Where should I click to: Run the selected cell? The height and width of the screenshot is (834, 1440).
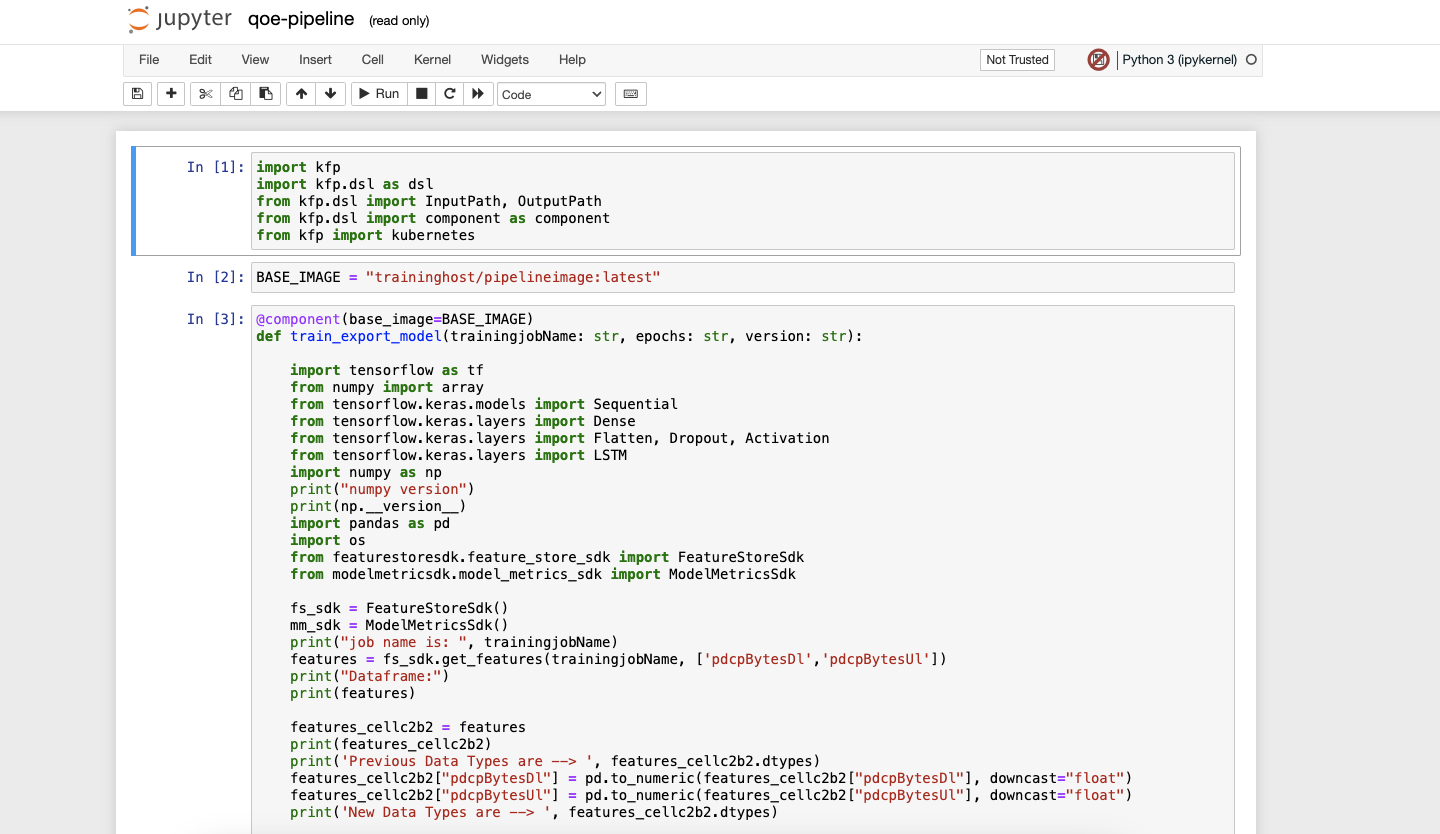point(379,94)
